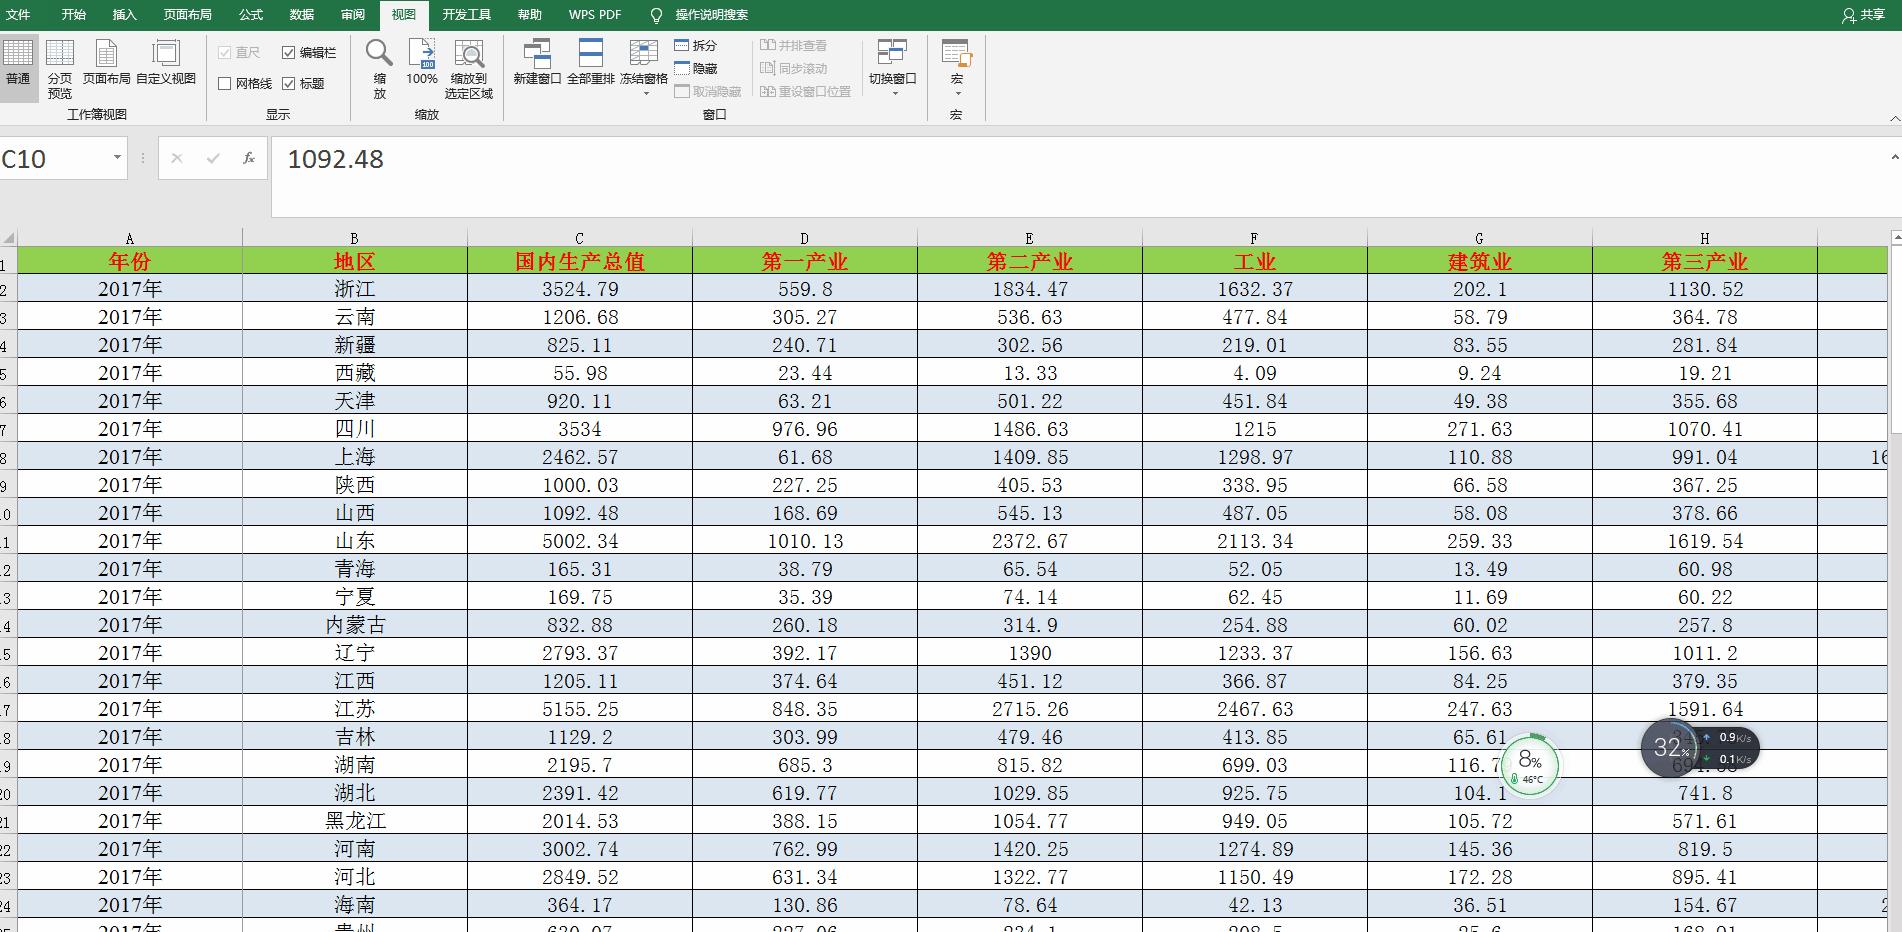Open a New Window (新建窗口)

[x=537, y=62]
